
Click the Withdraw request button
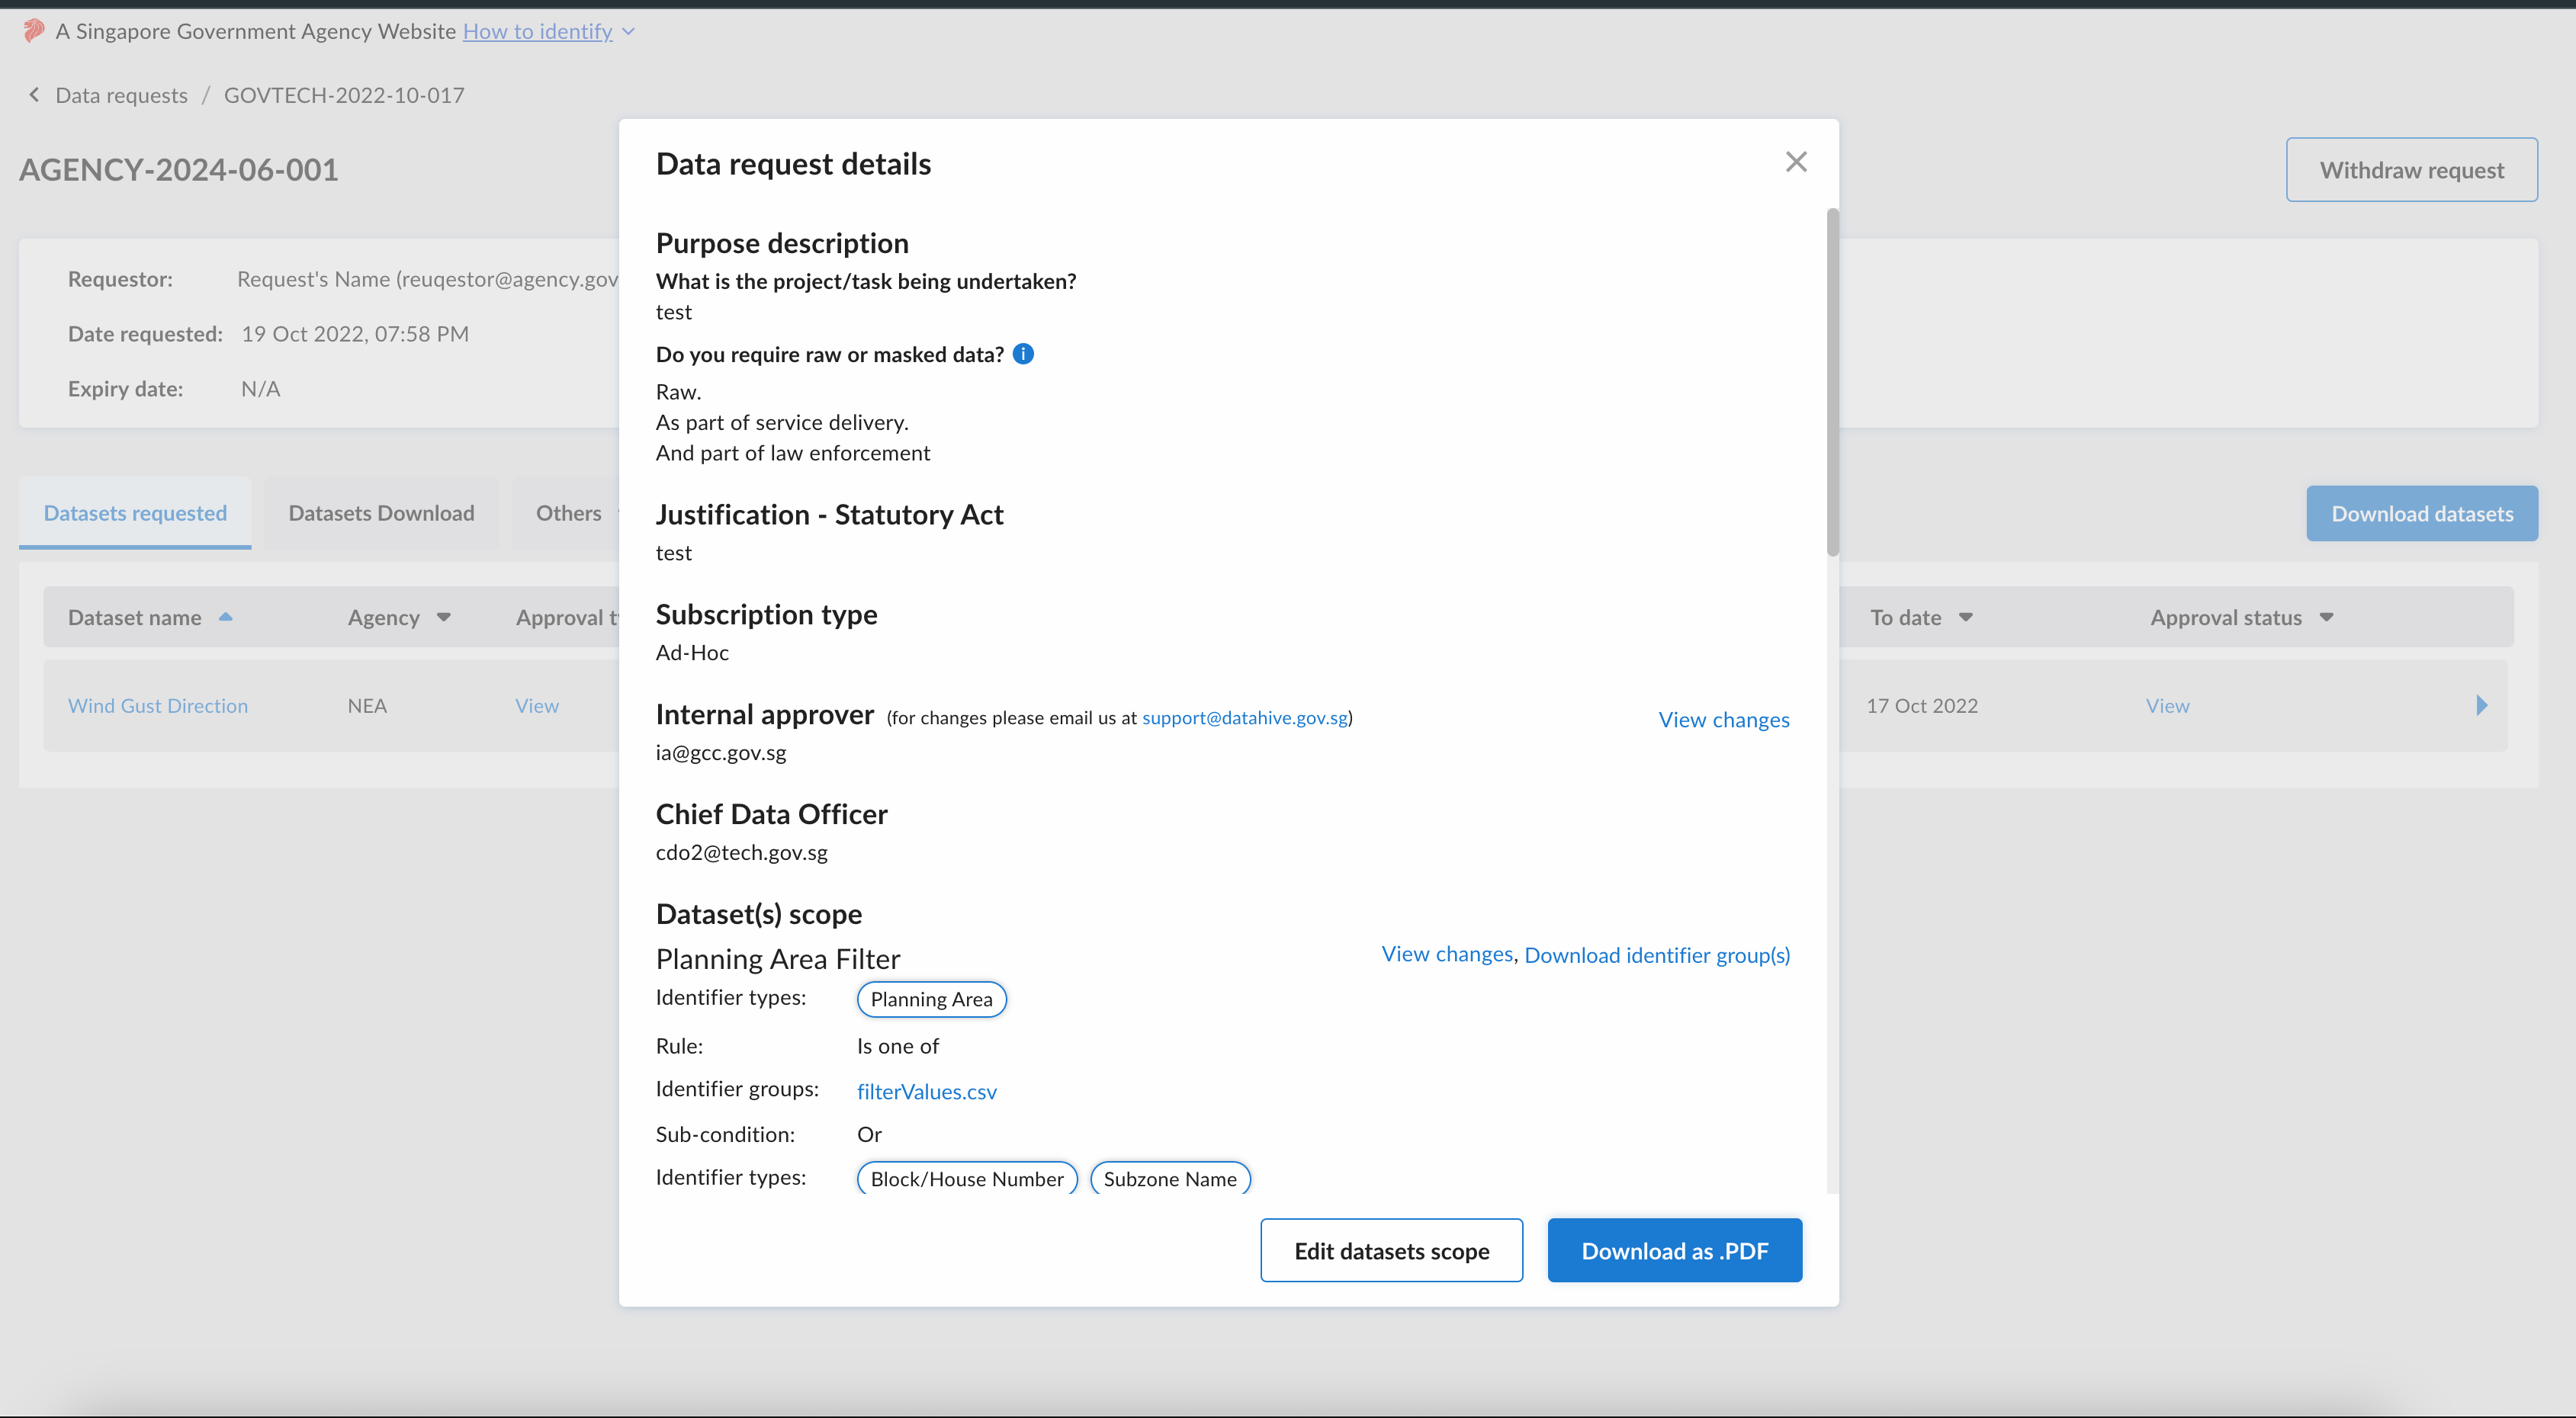[2412, 170]
